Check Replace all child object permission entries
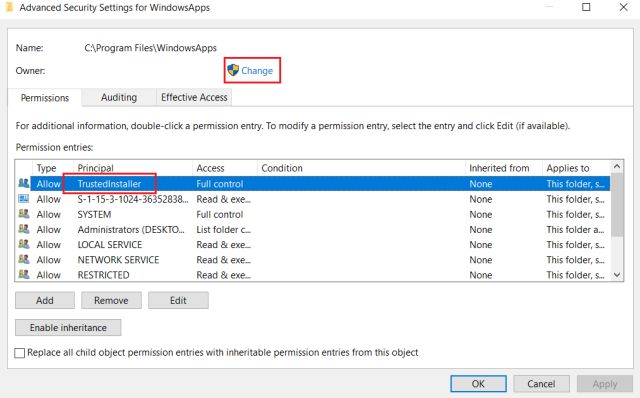 pyautogui.click(x=20, y=353)
